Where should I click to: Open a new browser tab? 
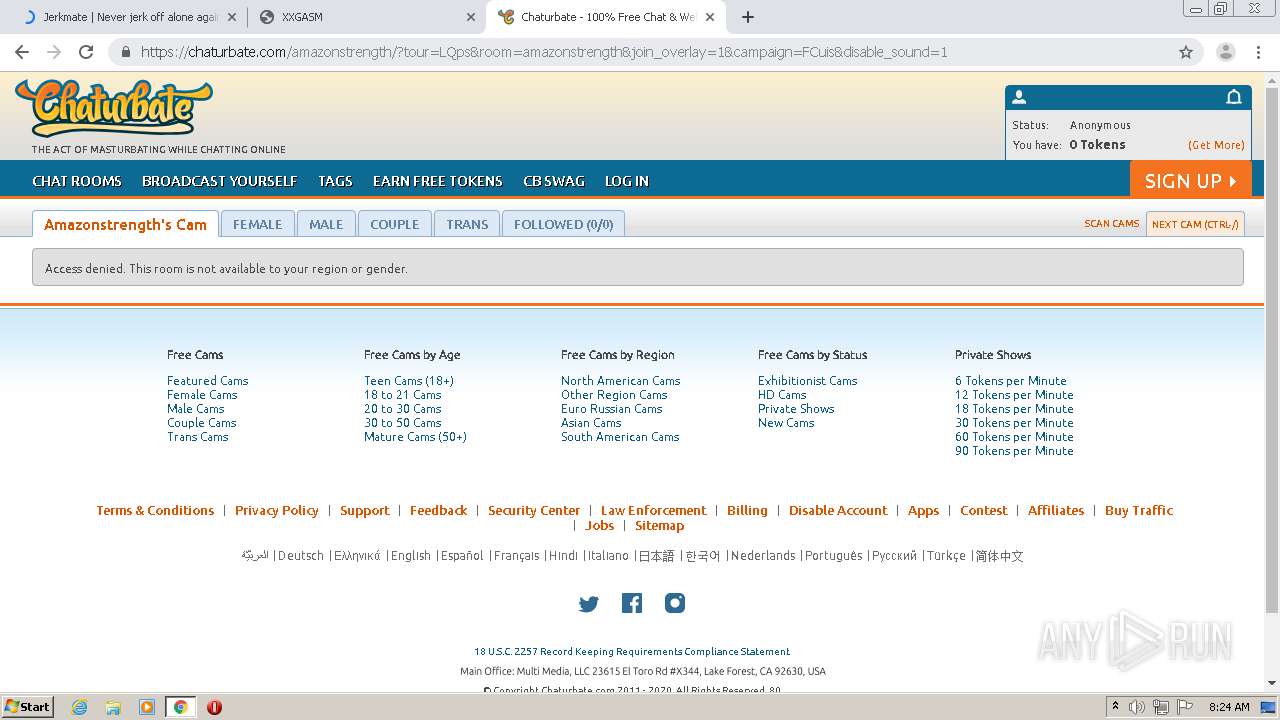tap(748, 17)
